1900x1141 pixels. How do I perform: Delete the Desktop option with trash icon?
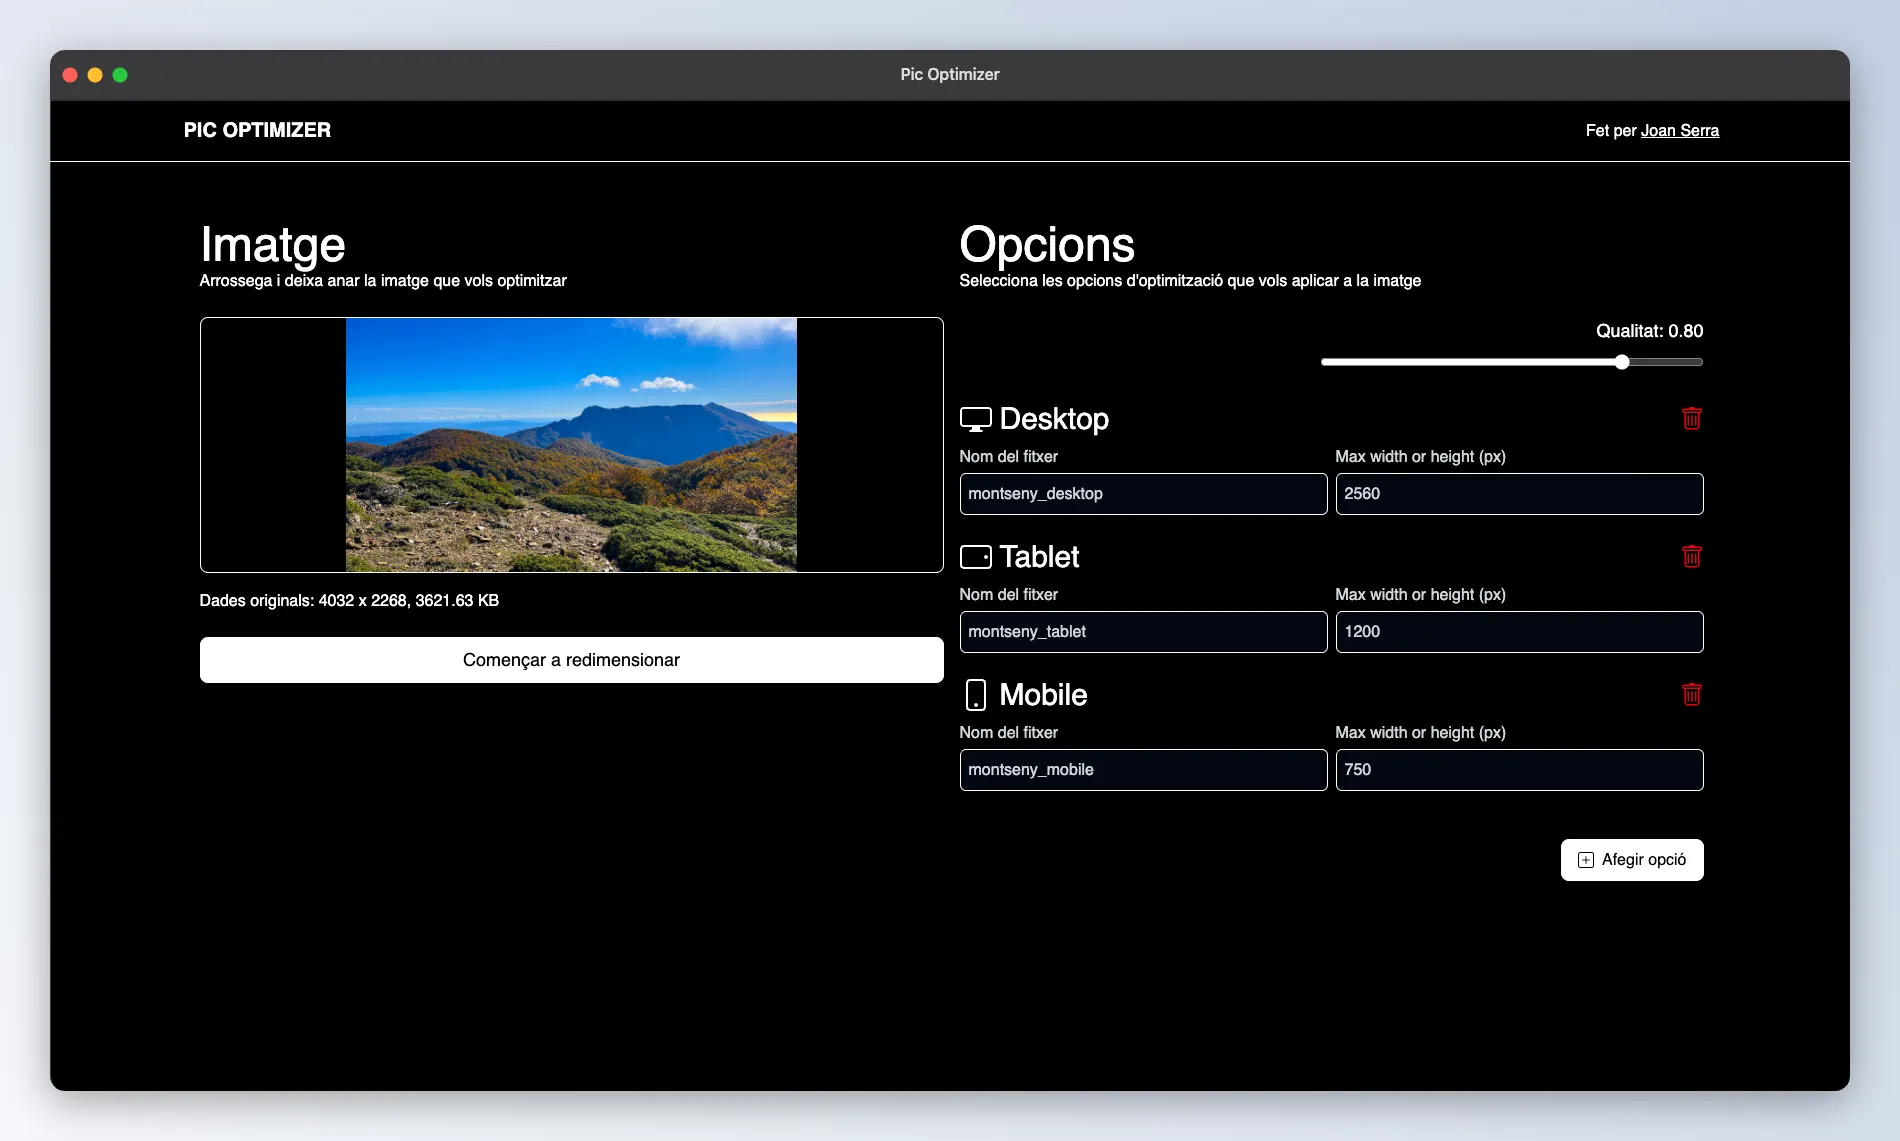tap(1691, 418)
